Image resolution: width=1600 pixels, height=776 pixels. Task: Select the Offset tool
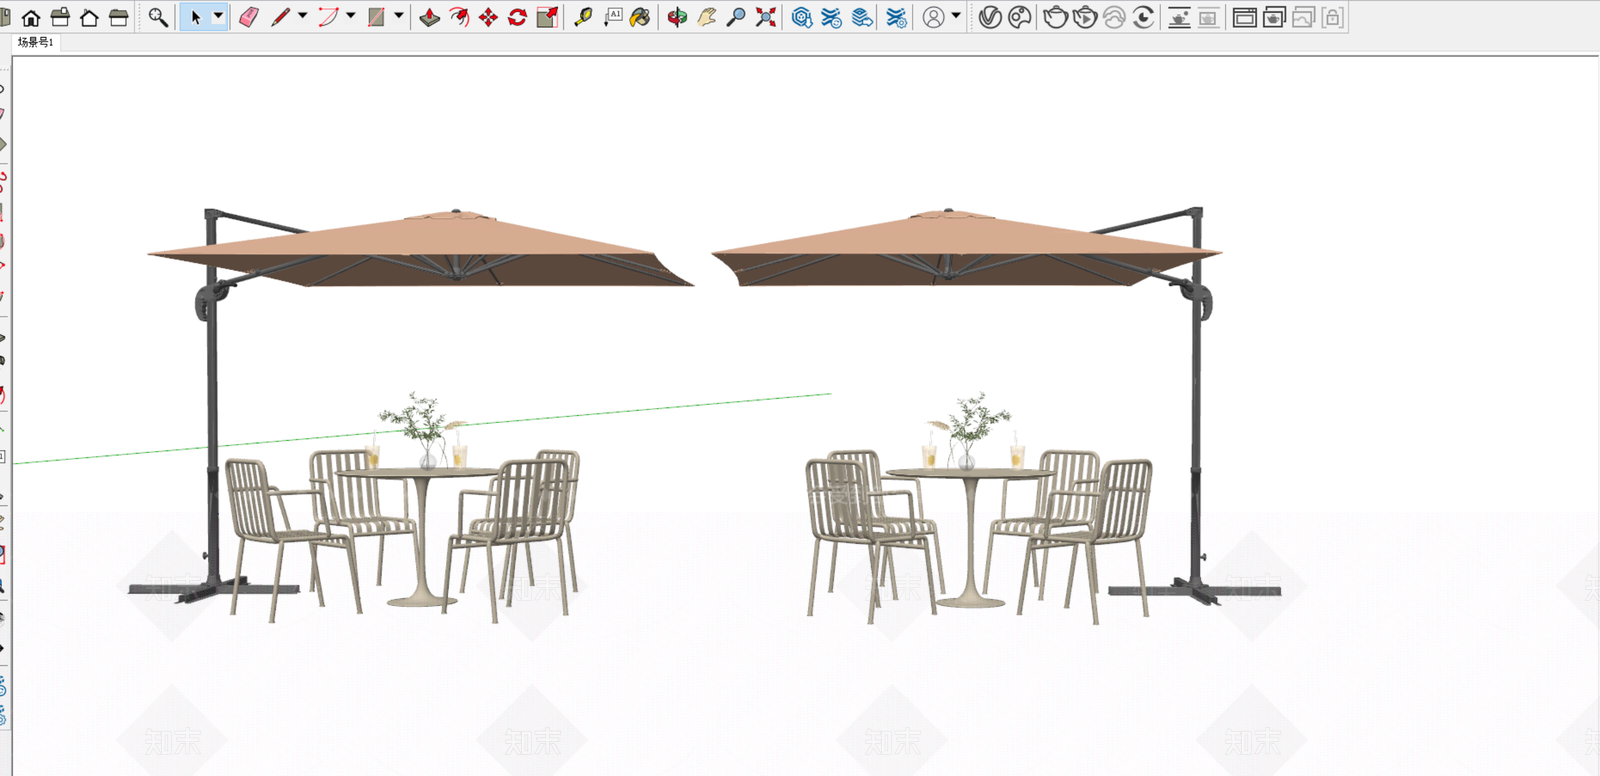(459, 17)
